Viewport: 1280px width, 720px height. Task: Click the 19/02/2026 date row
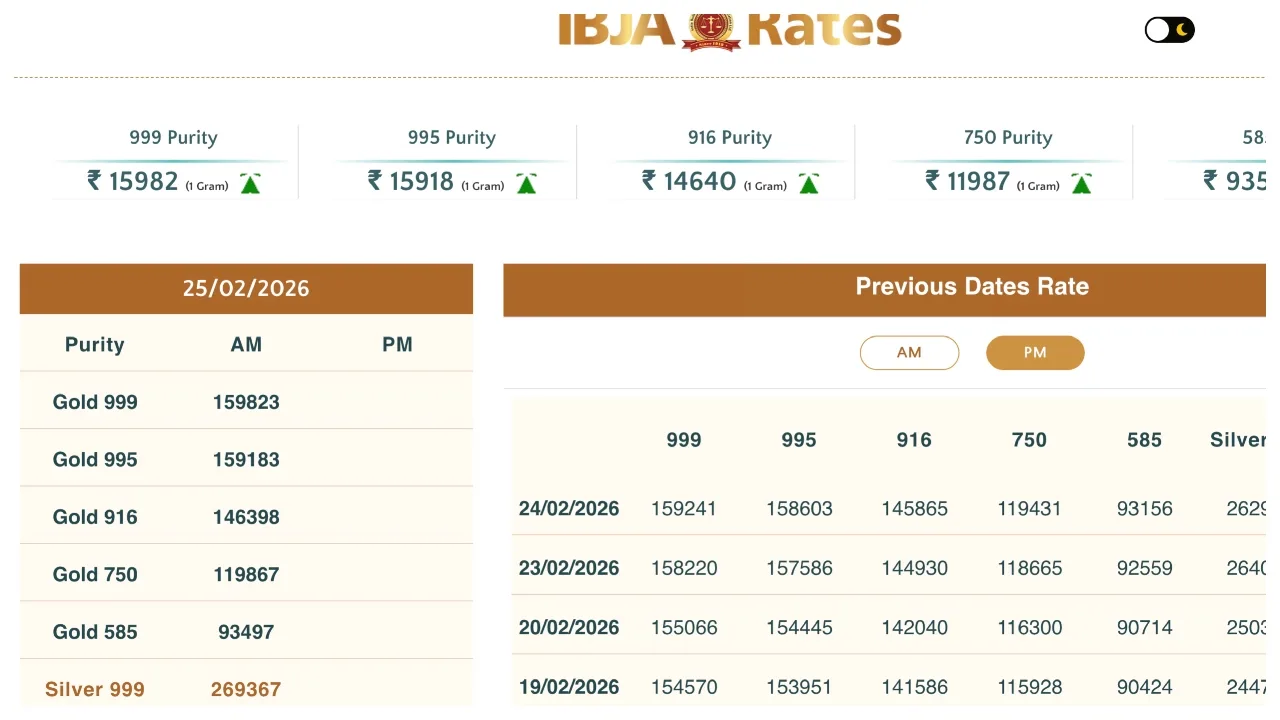coord(569,687)
